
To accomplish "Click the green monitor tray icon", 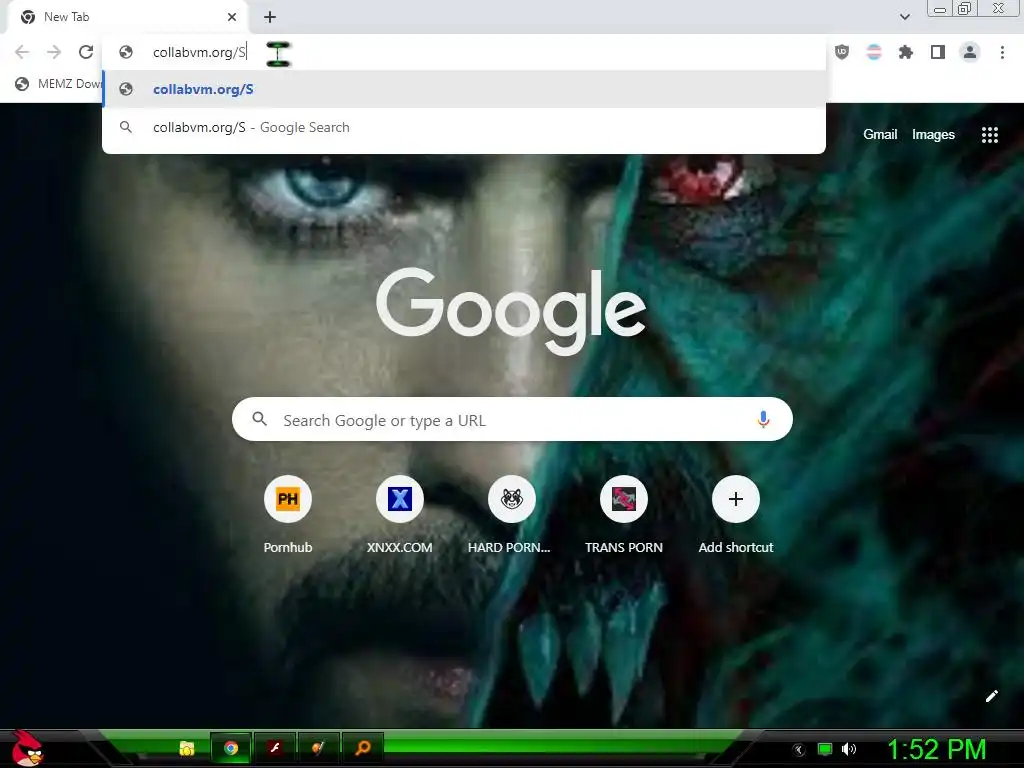I will tap(825, 749).
